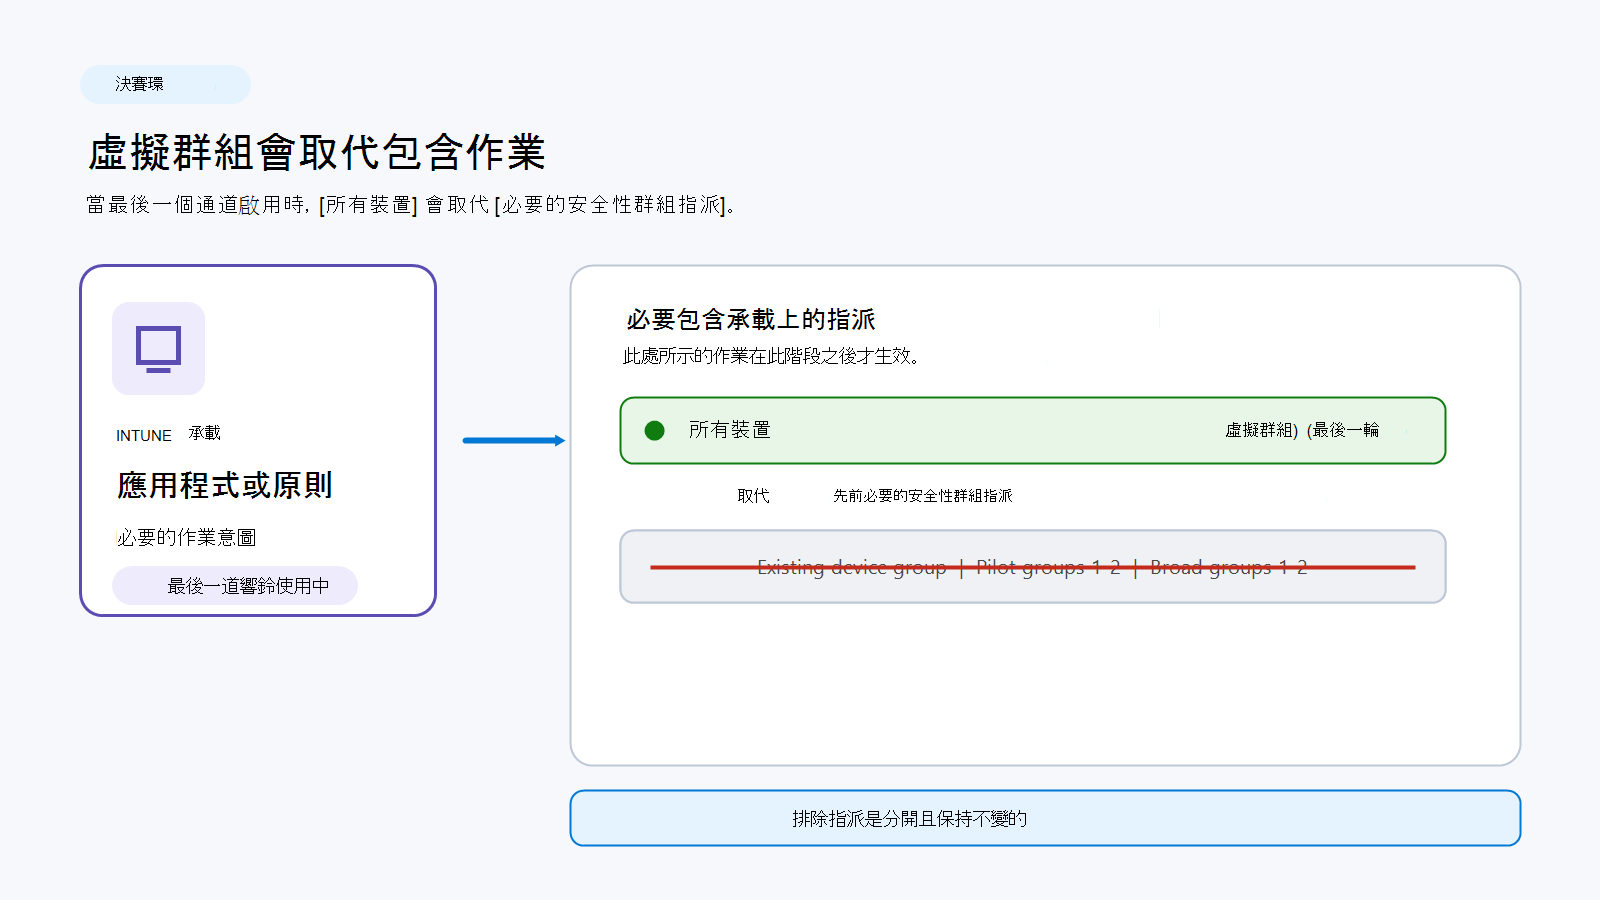This screenshot has height=900, width=1600.
Task: Select the 所有裝置 green assignment row
Action: point(1033,430)
